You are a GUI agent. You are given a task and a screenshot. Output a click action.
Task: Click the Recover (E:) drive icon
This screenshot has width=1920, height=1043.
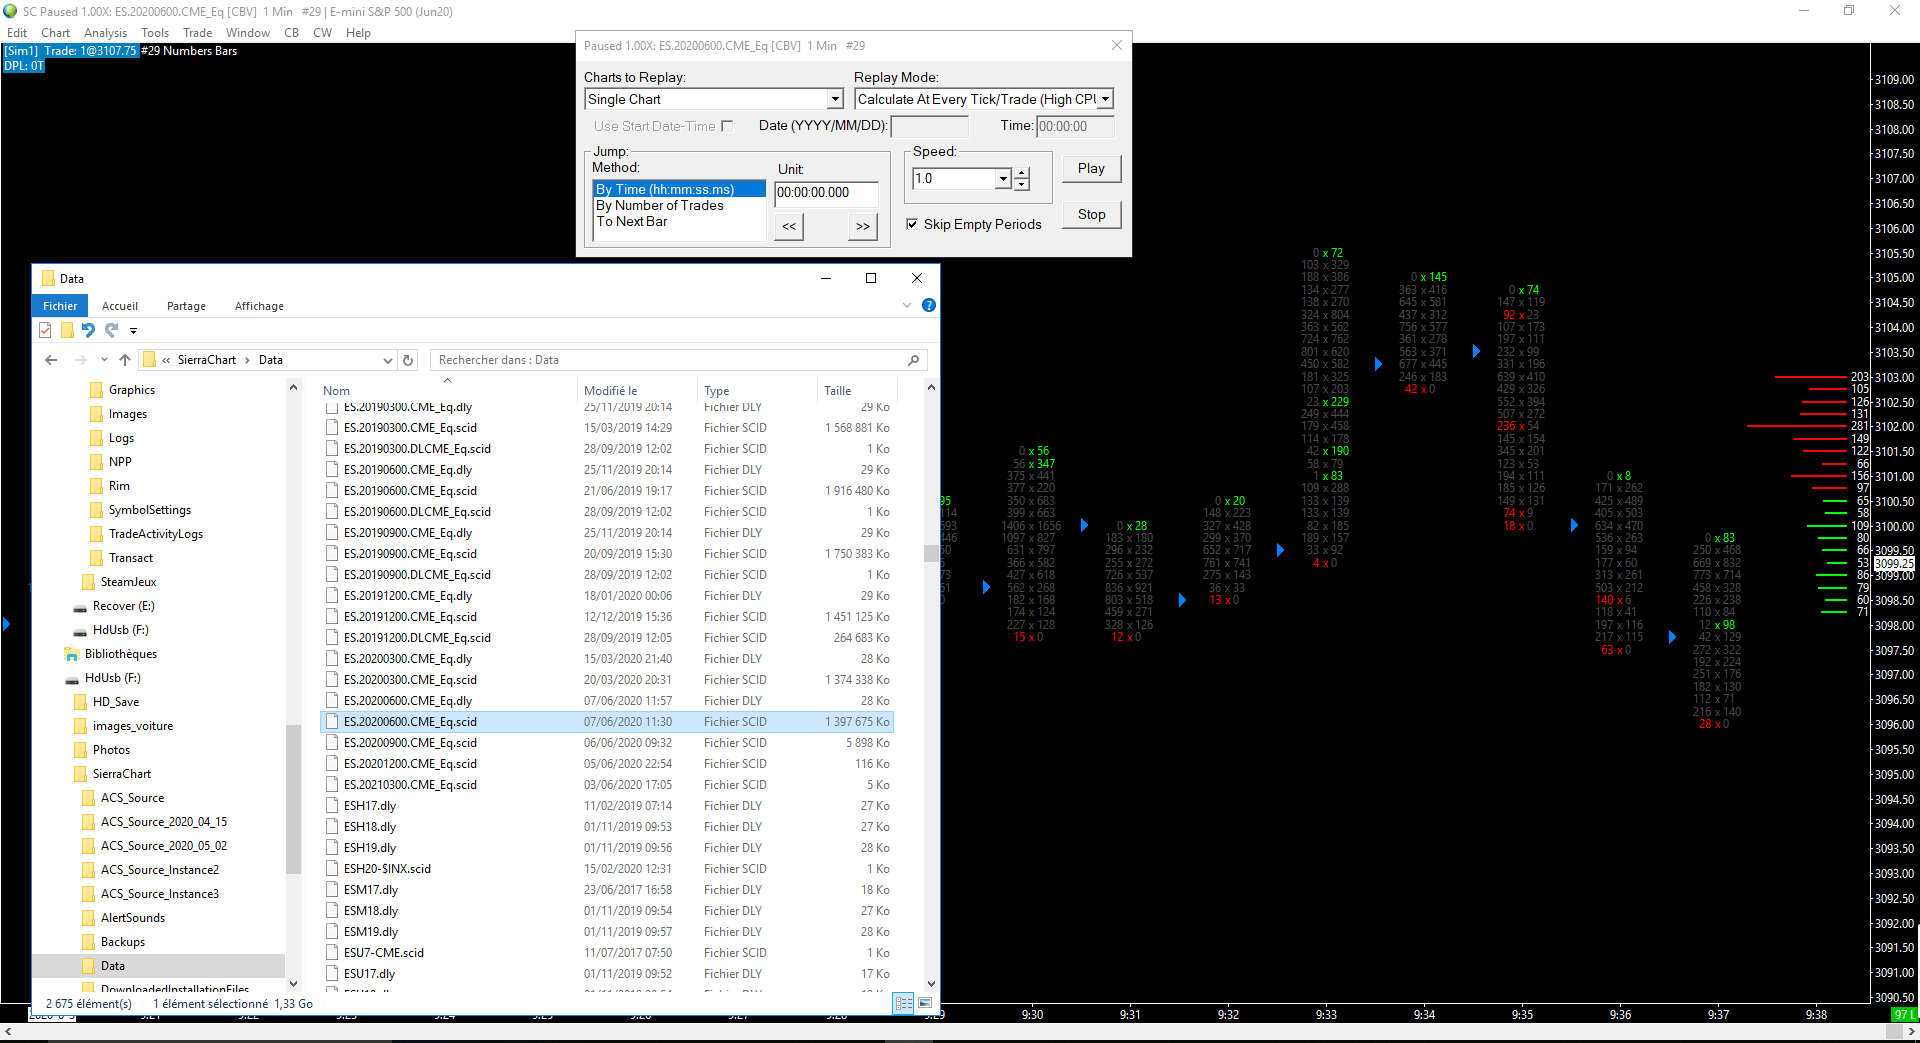tap(80, 607)
